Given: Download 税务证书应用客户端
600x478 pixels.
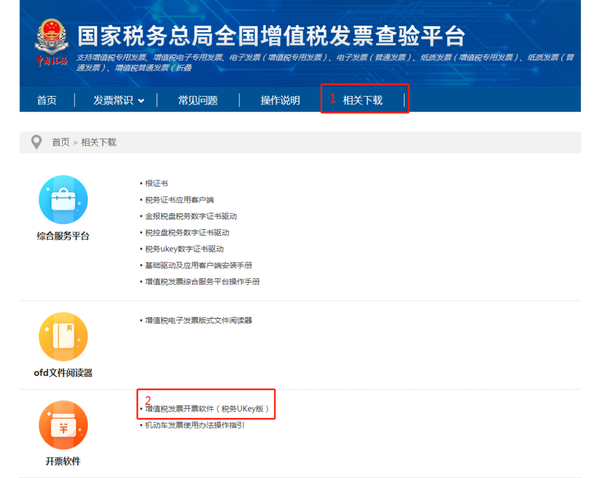Looking at the screenshot, I should click(179, 200).
